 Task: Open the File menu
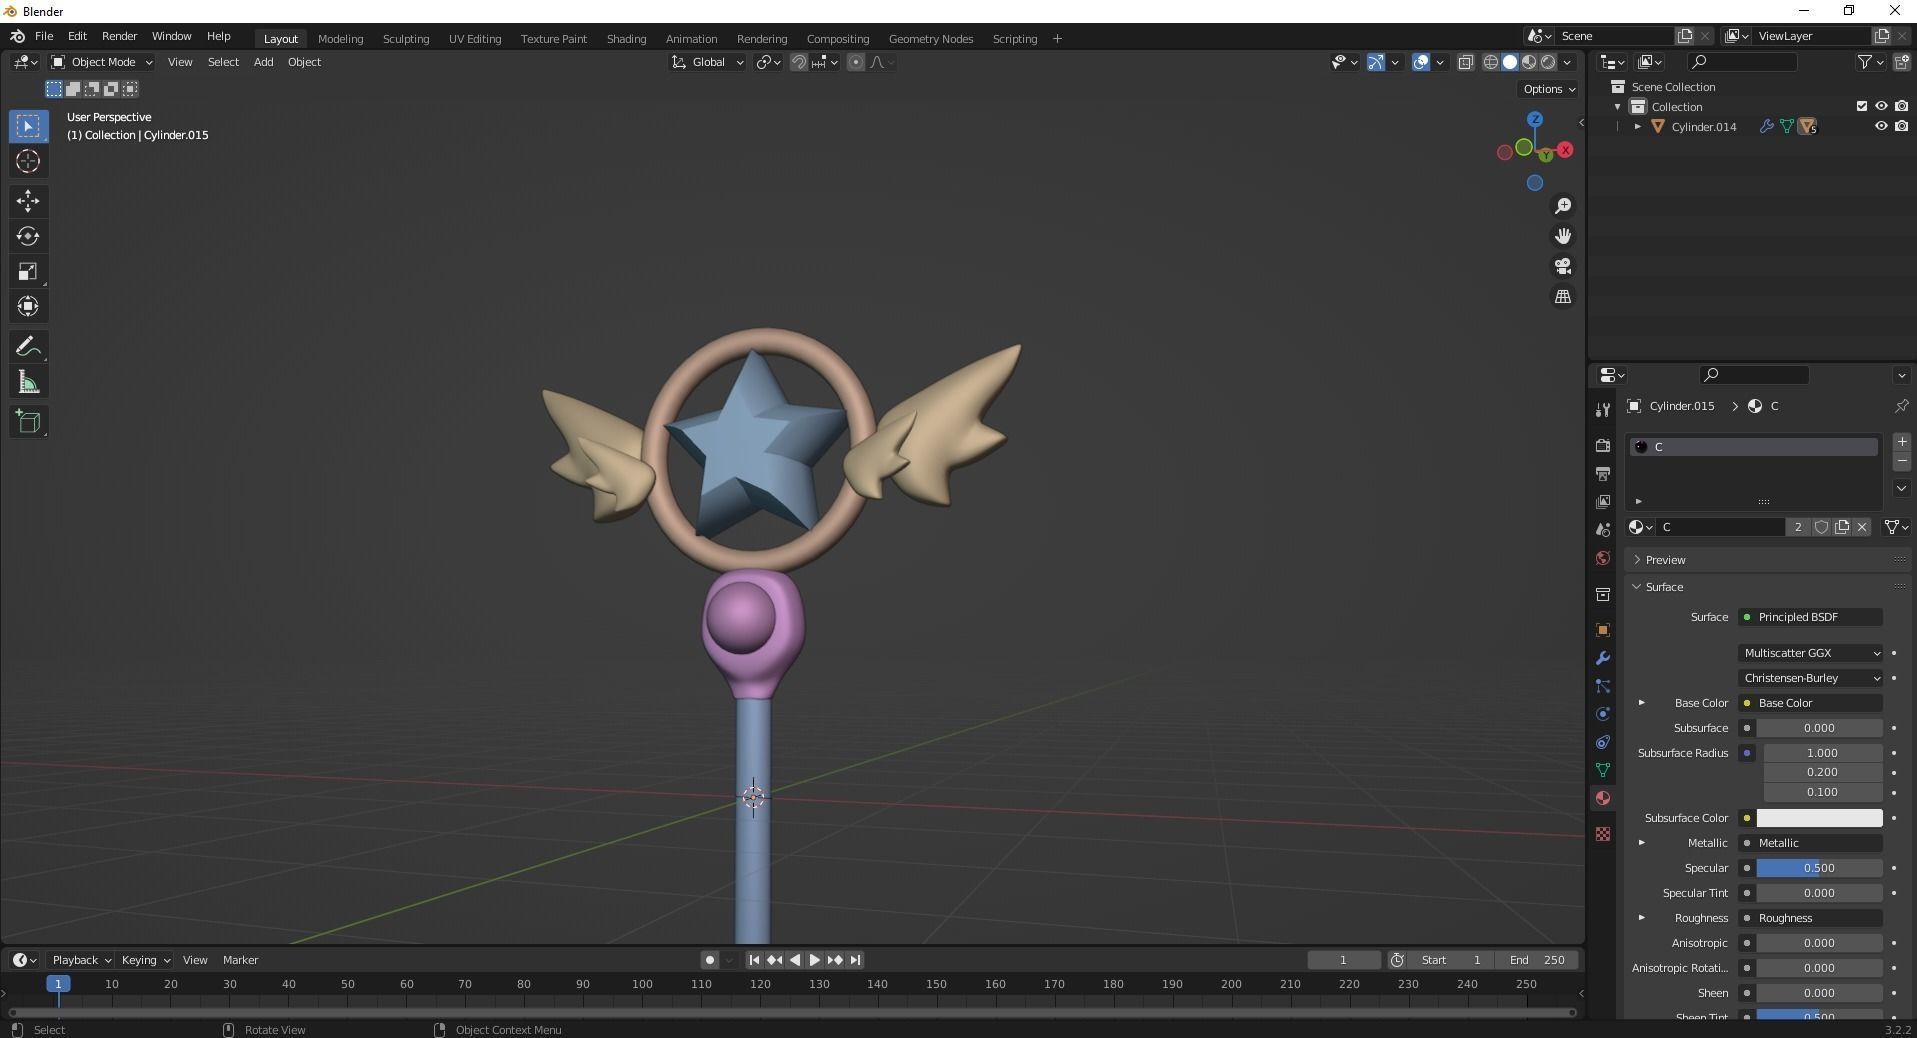pos(44,36)
